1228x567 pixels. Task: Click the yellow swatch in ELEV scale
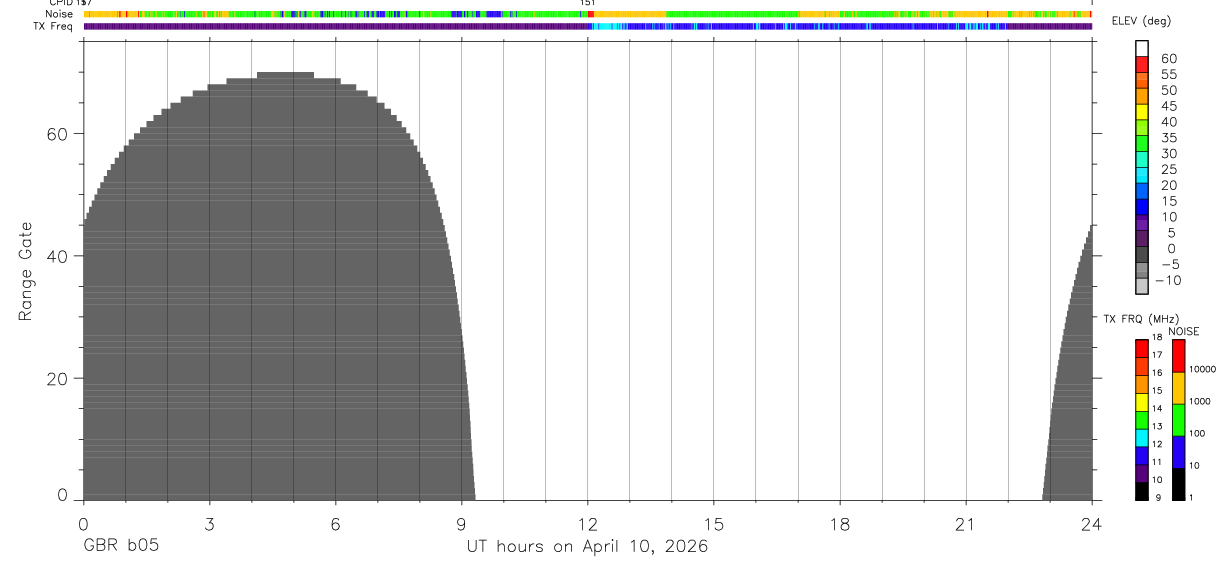[1142, 112]
